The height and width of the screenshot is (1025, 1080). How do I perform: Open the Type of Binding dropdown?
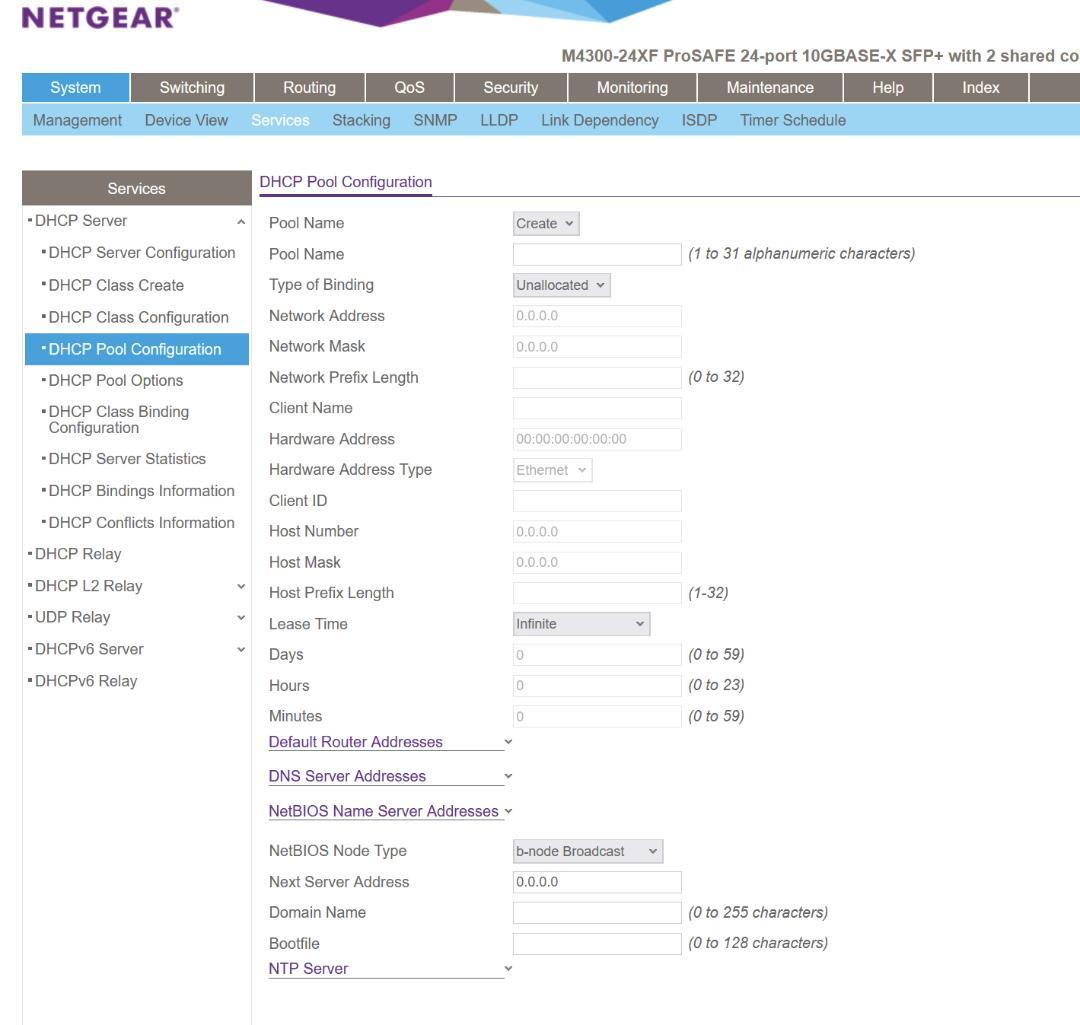(561, 285)
